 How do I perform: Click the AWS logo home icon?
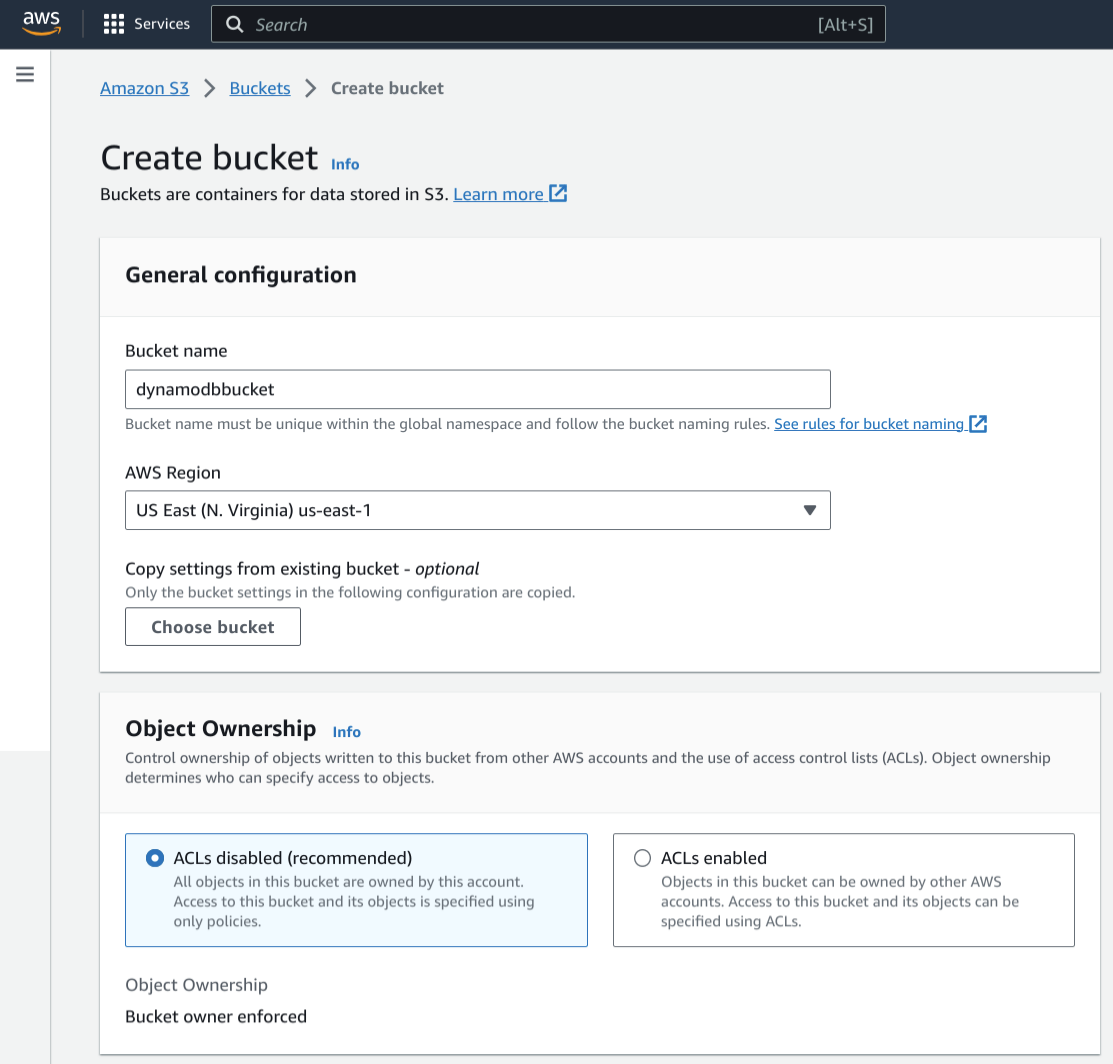(41, 23)
